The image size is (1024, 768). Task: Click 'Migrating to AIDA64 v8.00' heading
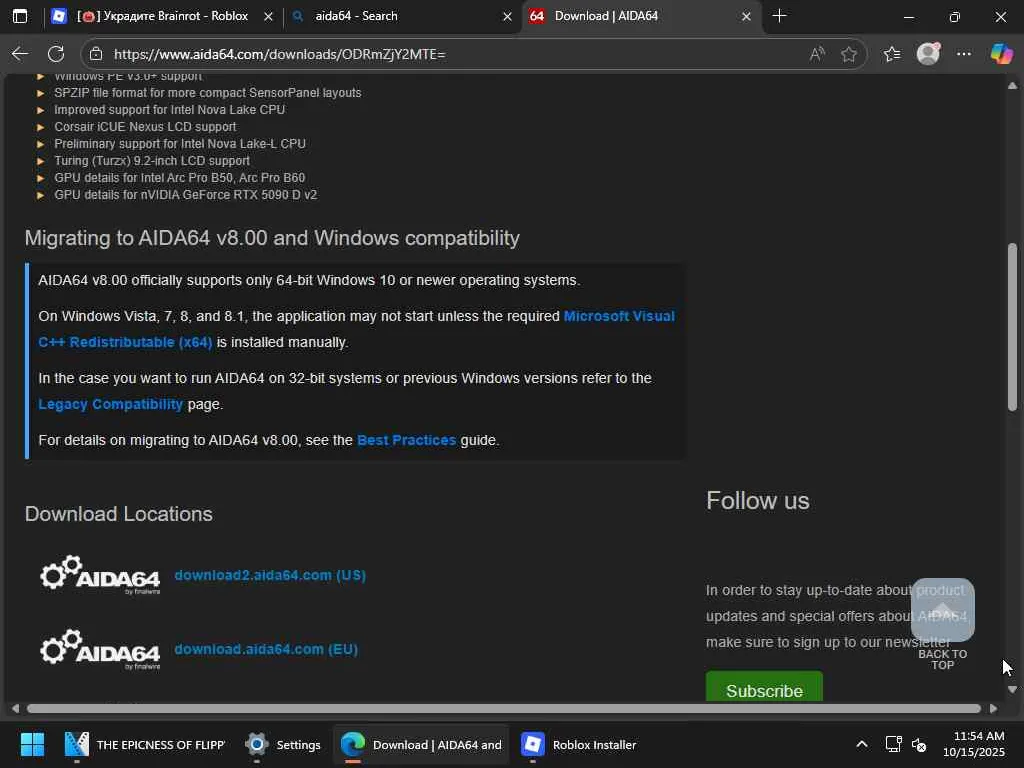pyautogui.click(x=272, y=238)
